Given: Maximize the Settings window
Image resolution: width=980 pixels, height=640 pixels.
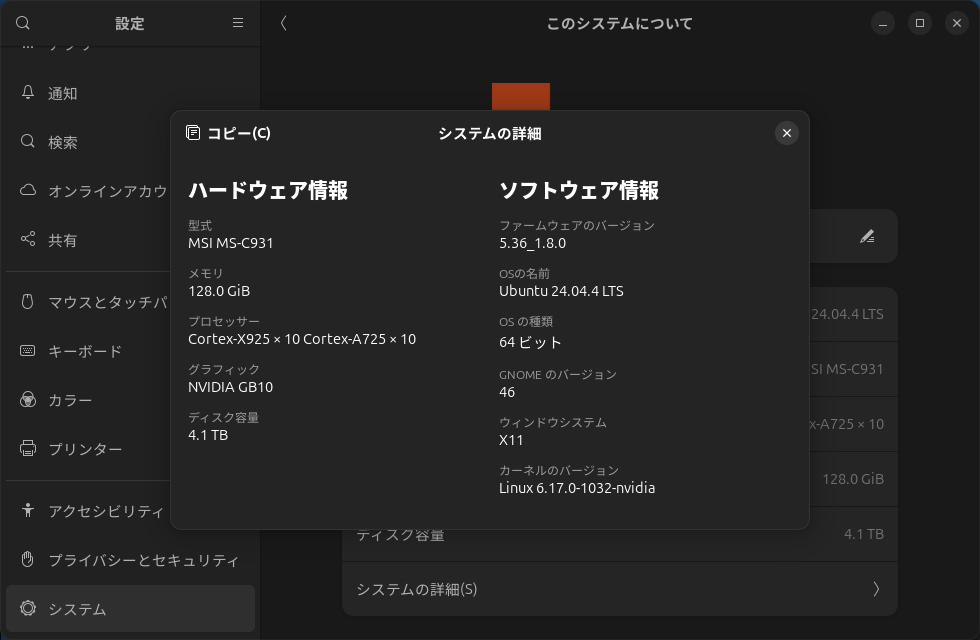Looking at the screenshot, I should pyautogui.click(x=919, y=23).
